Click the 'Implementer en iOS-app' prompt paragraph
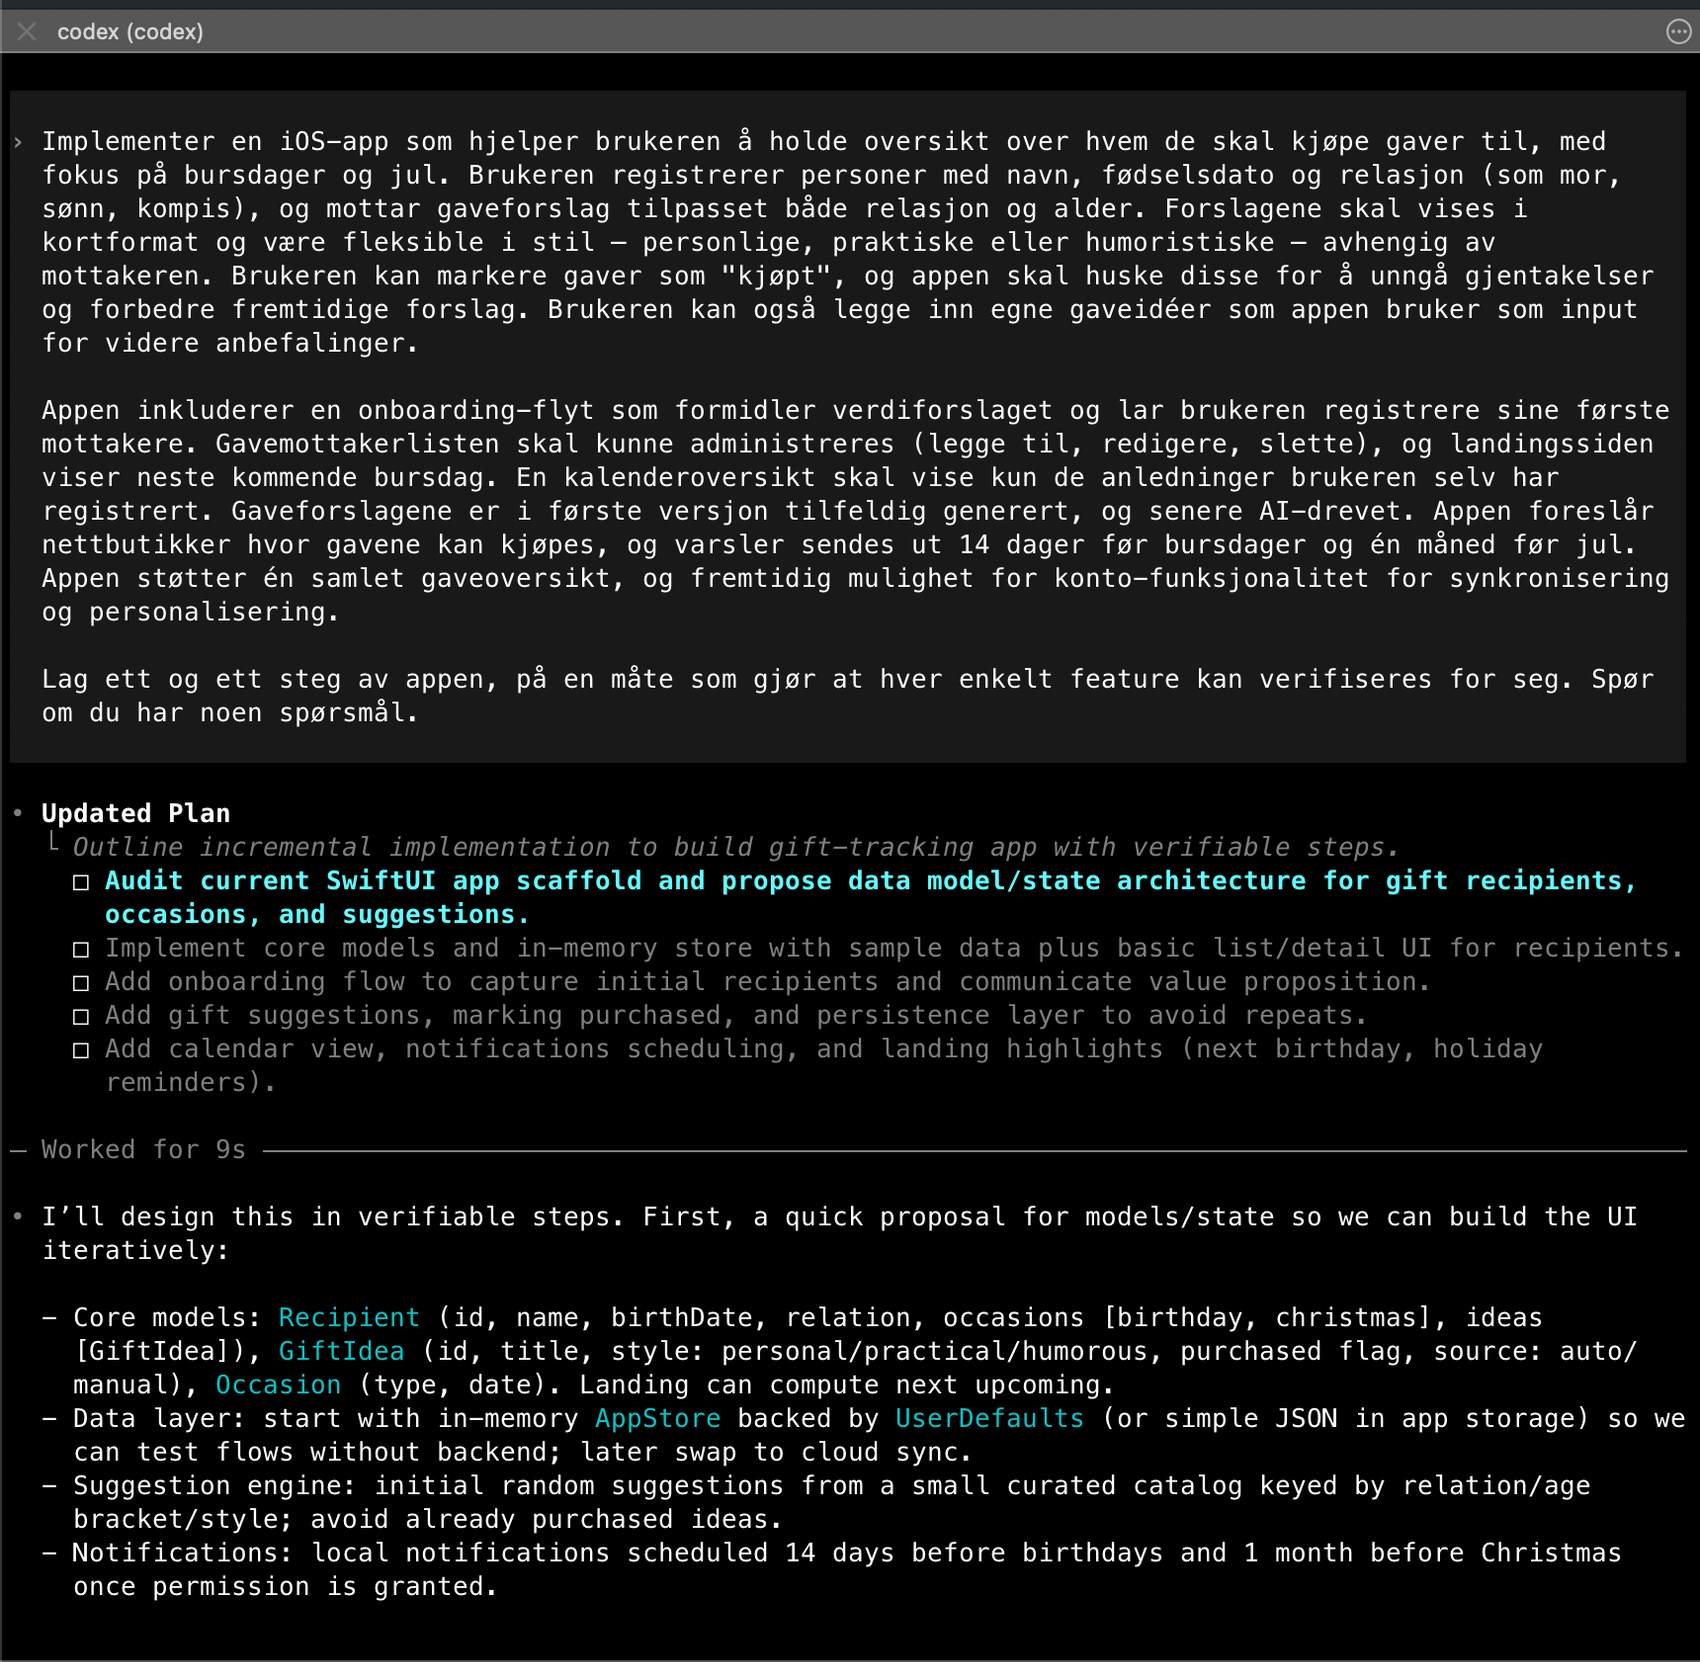Viewport: 1700px width, 1662px height. pos(848,242)
